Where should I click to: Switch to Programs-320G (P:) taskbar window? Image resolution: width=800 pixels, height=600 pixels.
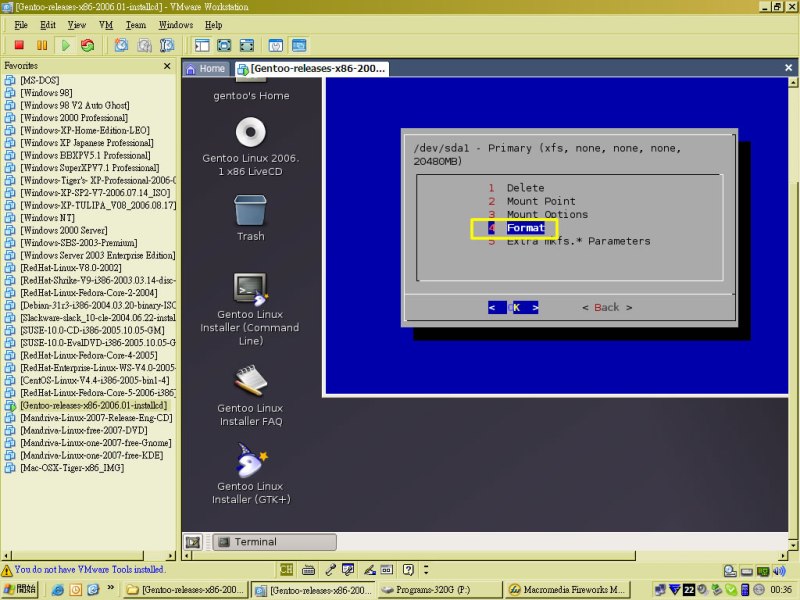click(440, 590)
